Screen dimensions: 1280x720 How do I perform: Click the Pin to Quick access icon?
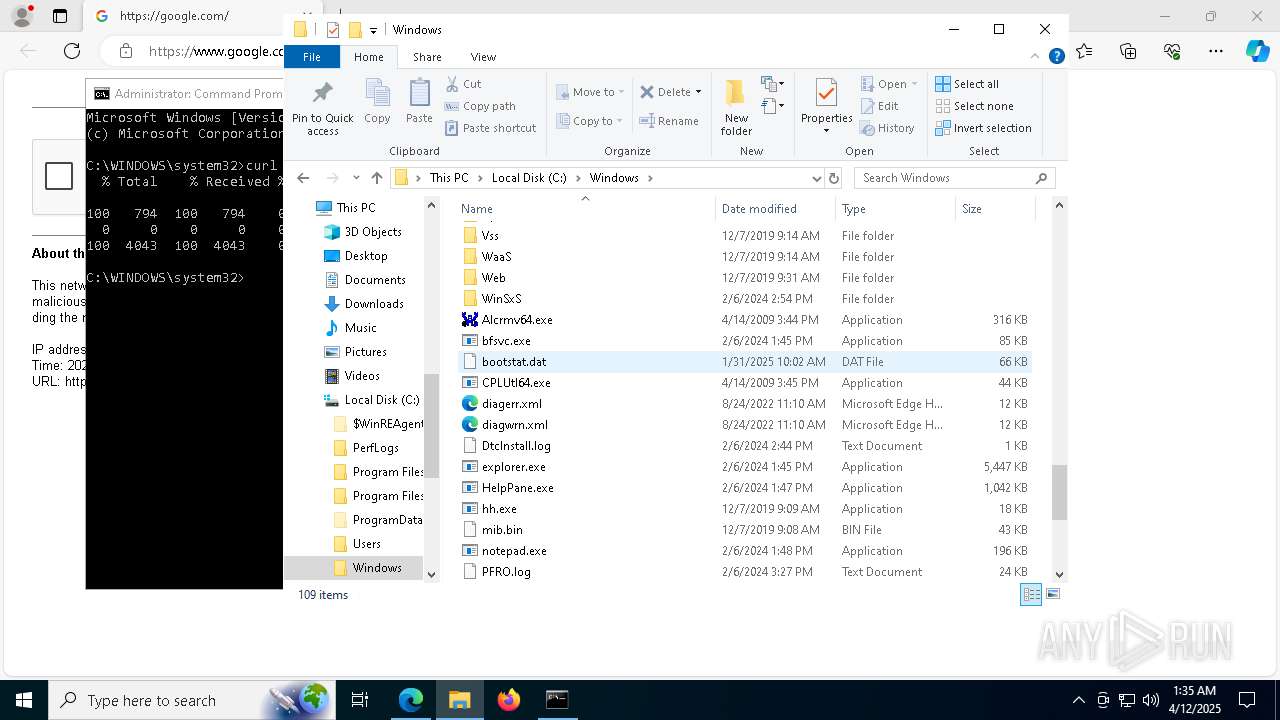tap(322, 94)
